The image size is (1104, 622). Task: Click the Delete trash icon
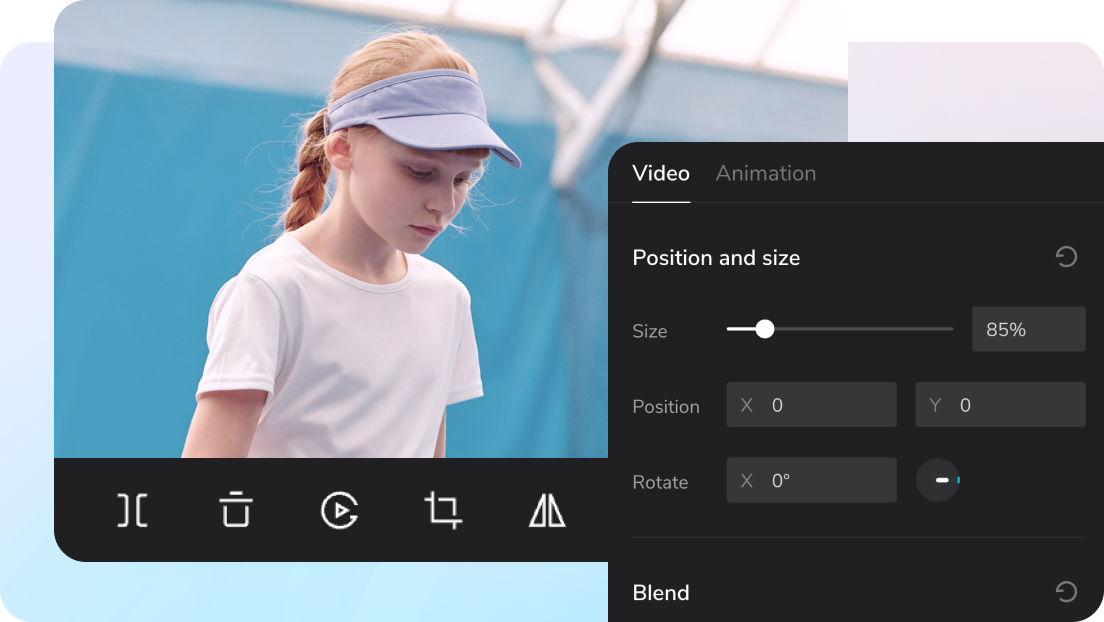click(236, 510)
